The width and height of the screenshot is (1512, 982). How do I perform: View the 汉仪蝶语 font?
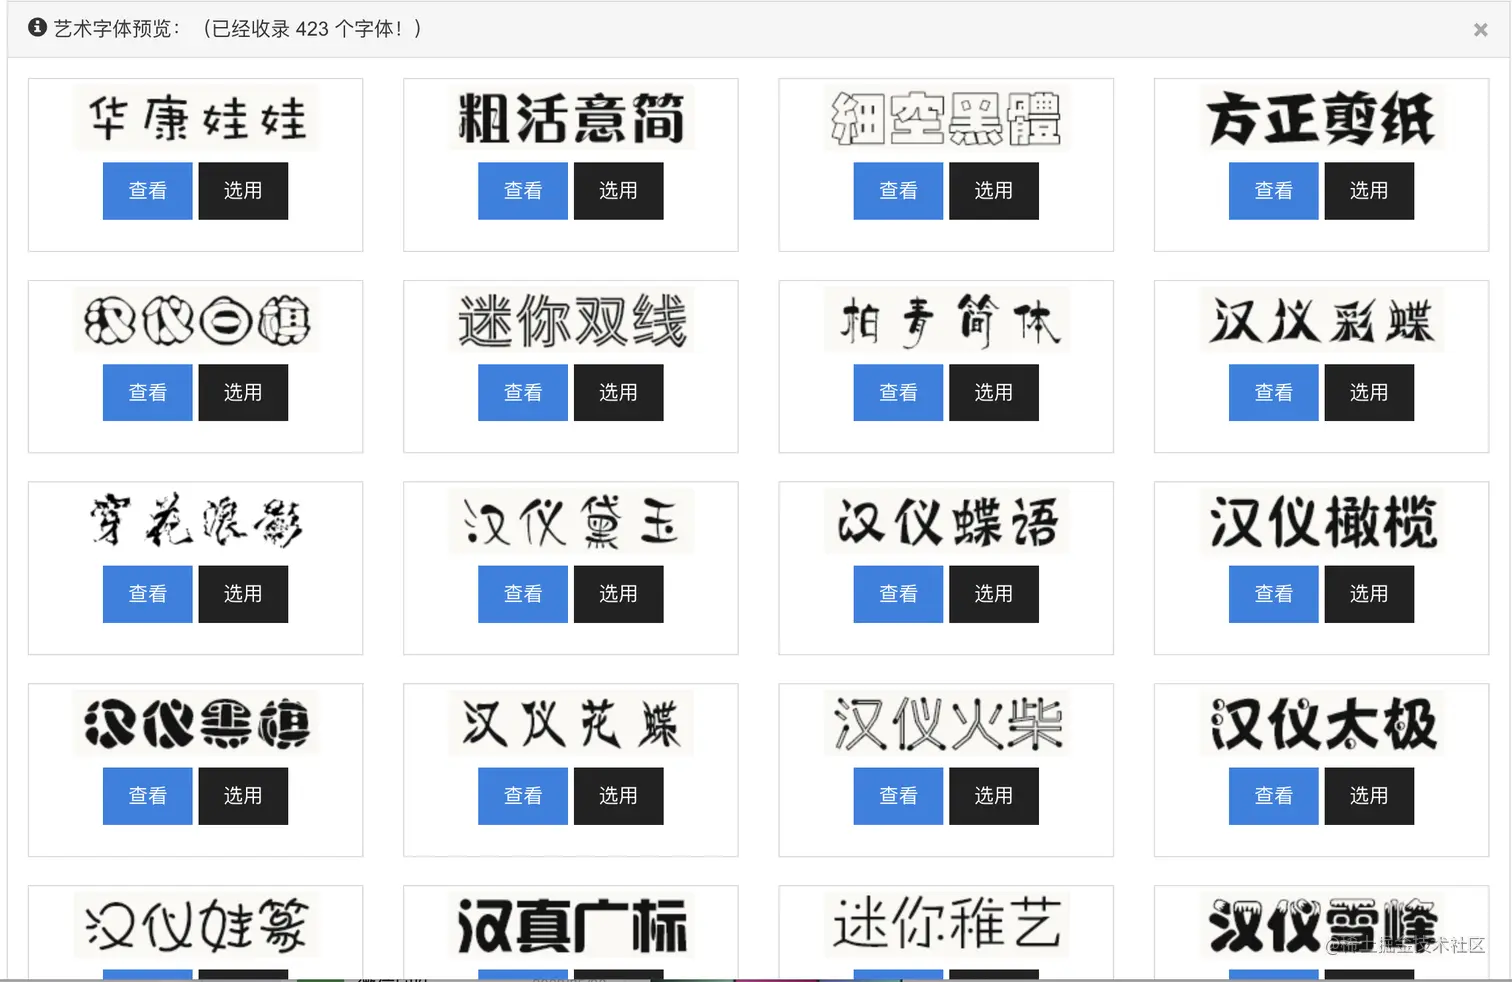(x=898, y=594)
